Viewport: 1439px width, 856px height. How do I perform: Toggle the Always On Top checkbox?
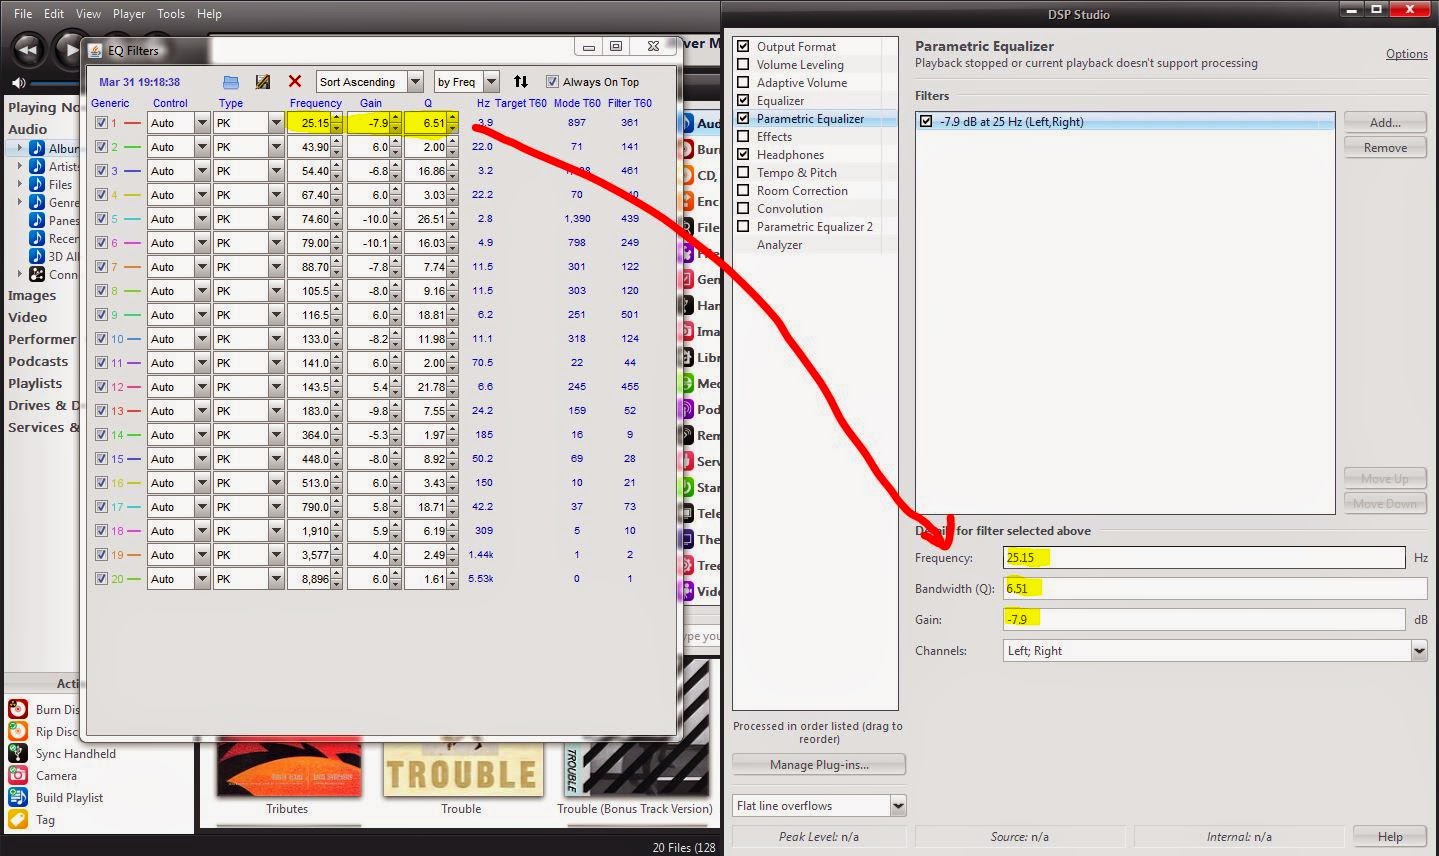[552, 82]
